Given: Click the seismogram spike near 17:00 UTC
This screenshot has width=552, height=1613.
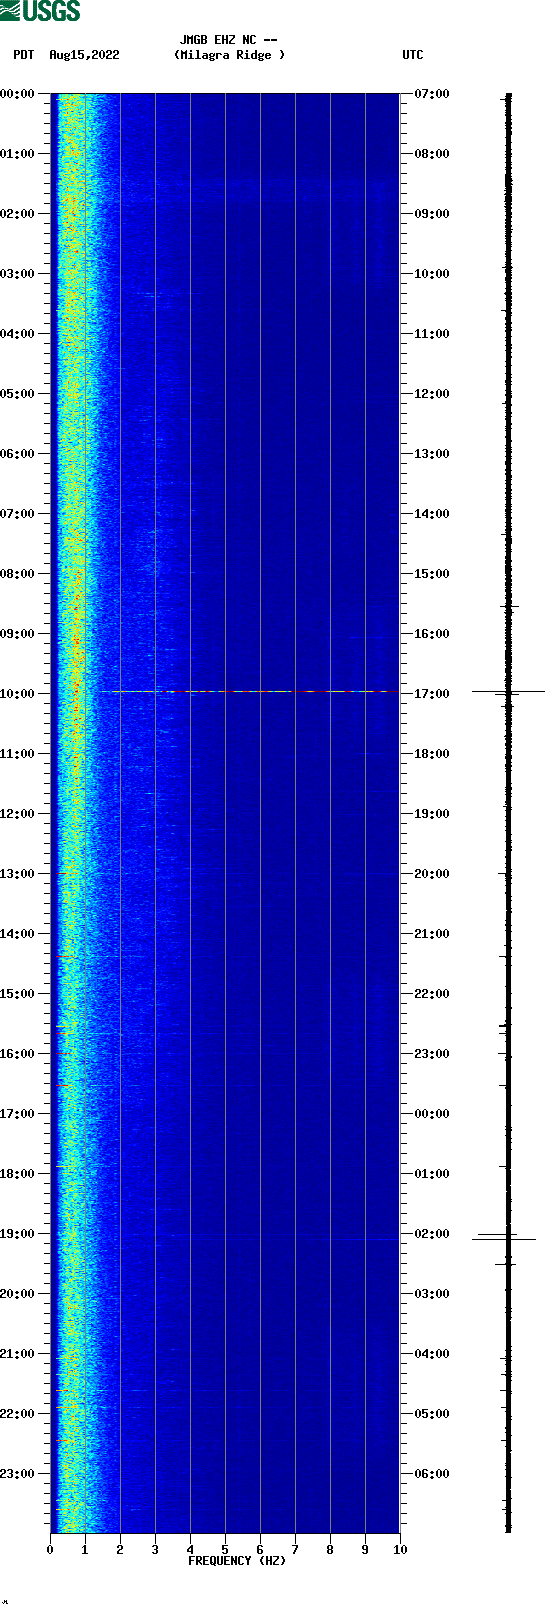Looking at the screenshot, I should click(508, 691).
